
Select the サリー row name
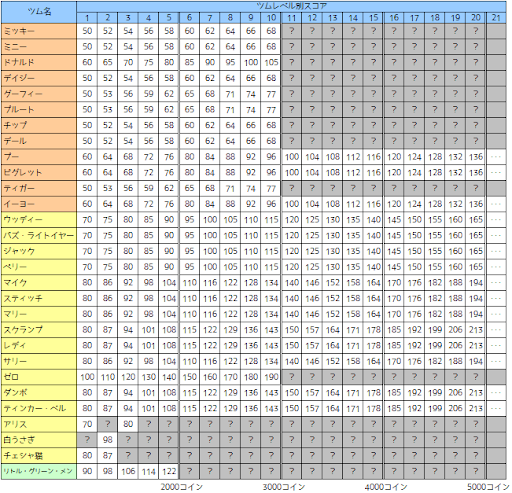39,361
